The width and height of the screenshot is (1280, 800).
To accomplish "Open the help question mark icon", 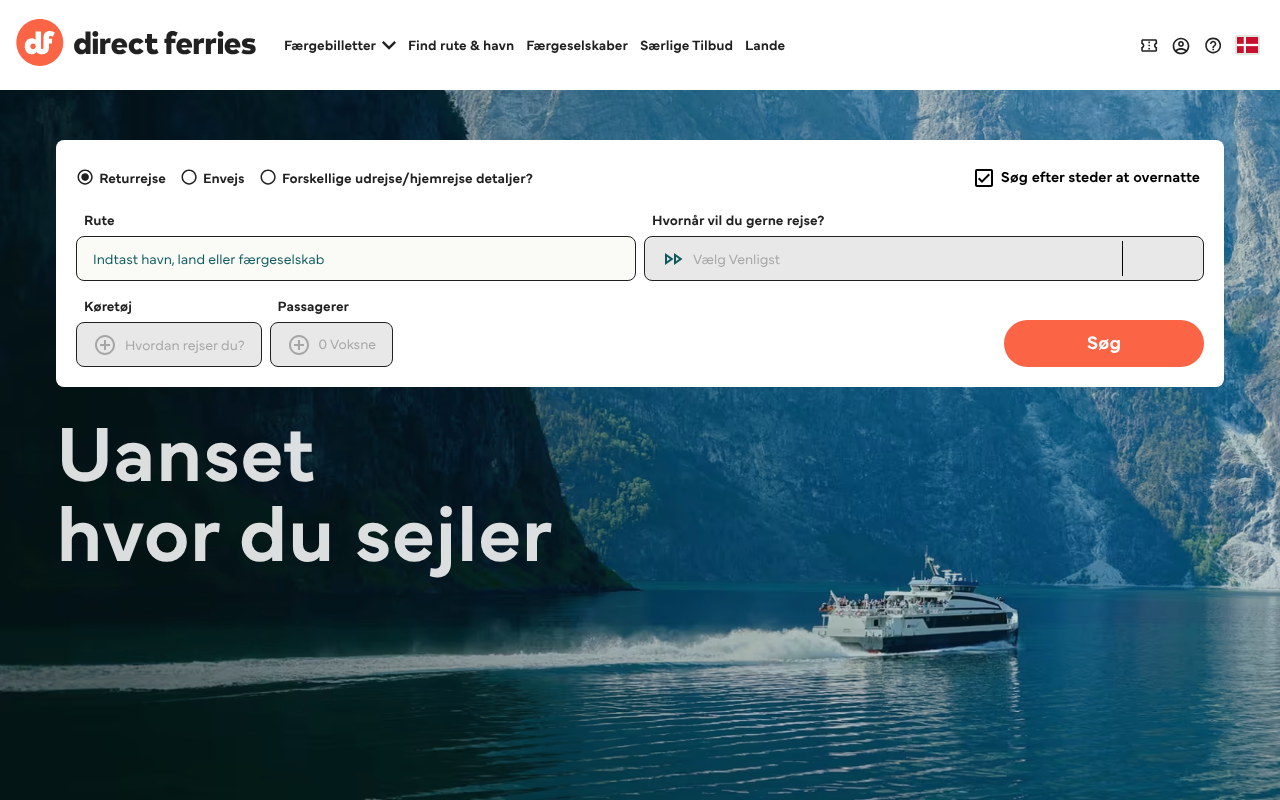I will 1213,45.
